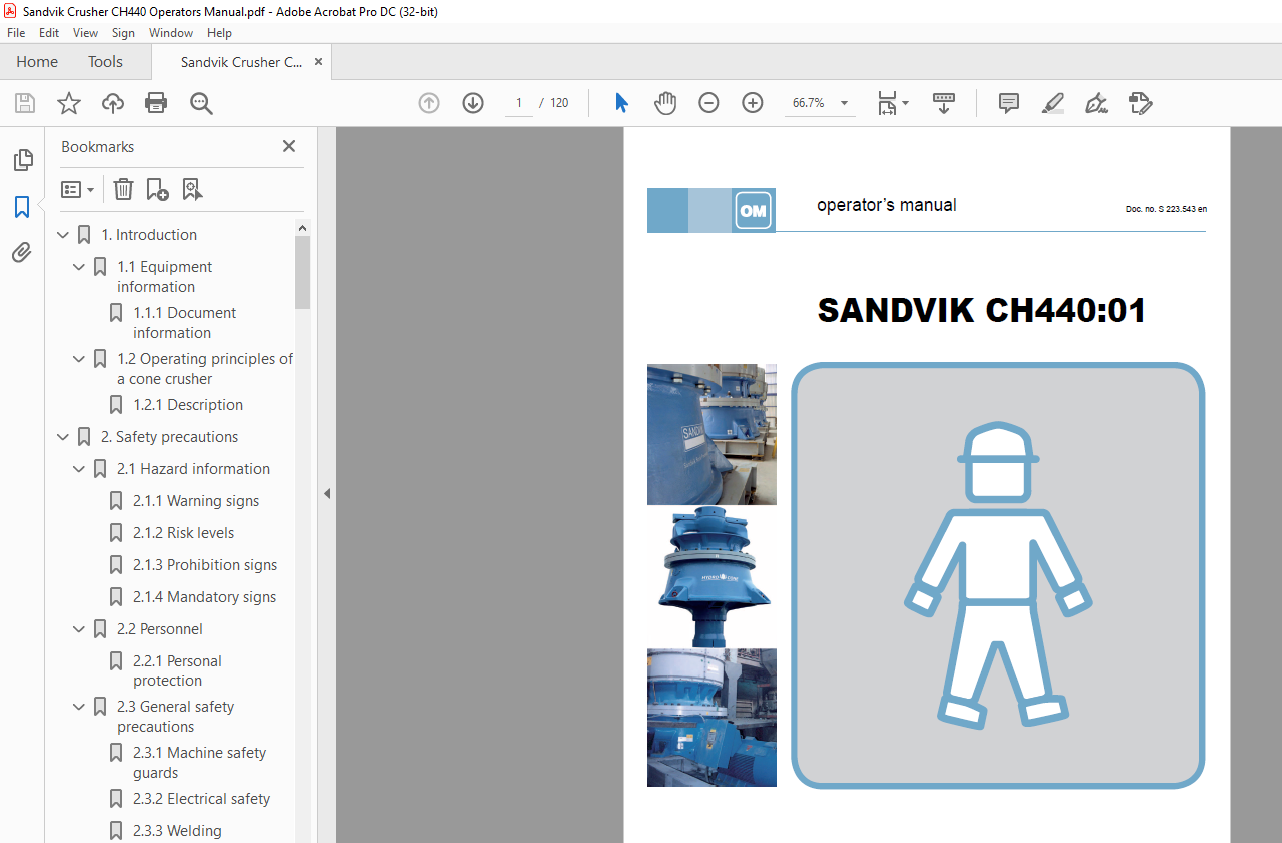Open the bookmark options menu
This screenshot has height=843, width=1282.
click(x=77, y=189)
